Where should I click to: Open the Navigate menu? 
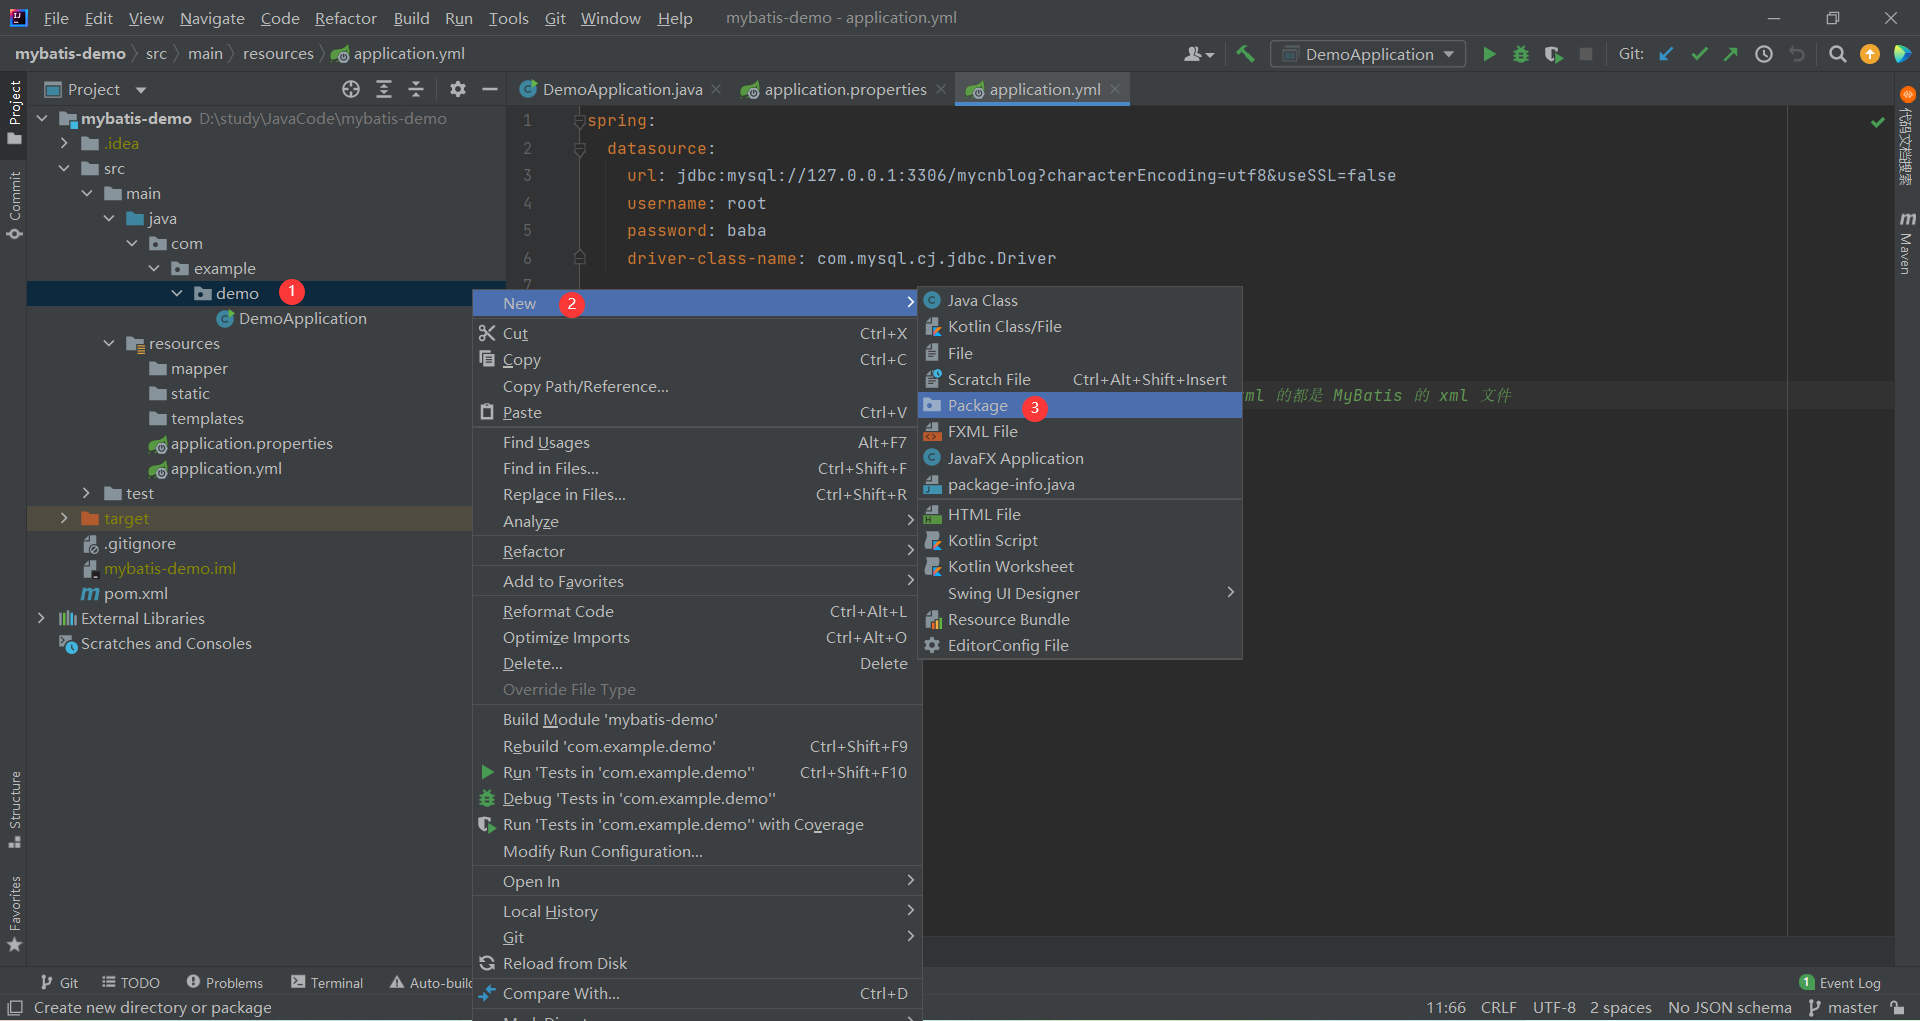pos(212,18)
